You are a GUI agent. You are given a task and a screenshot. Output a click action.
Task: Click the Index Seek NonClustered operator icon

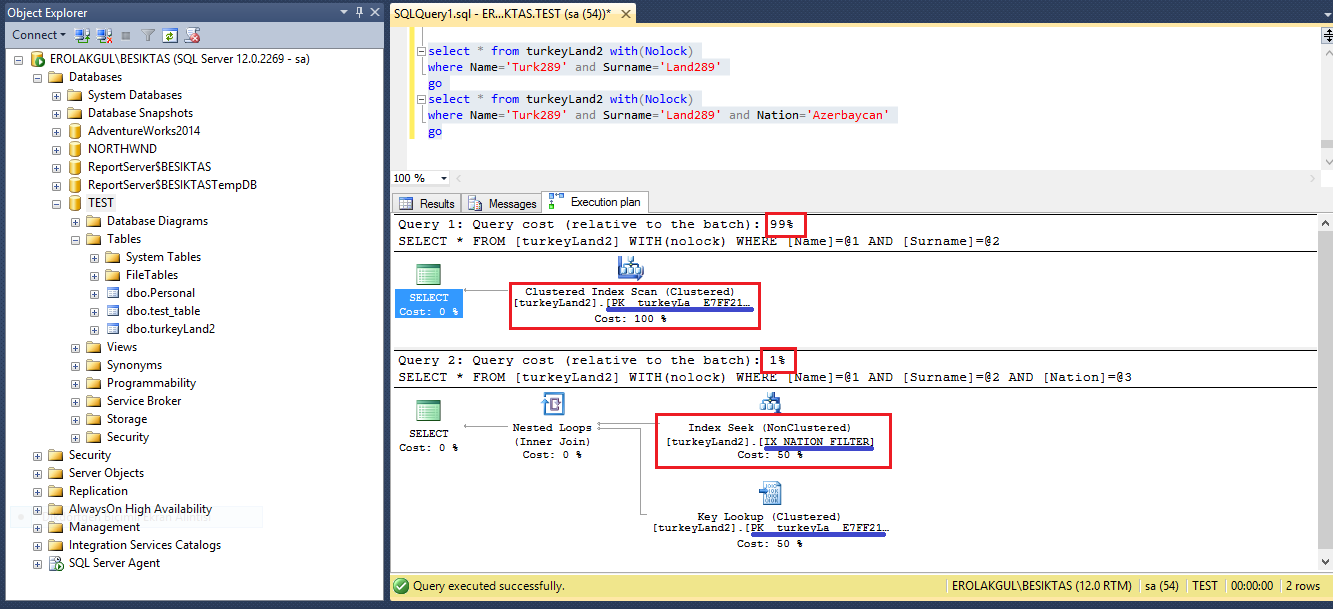click(x=770, y=404)
